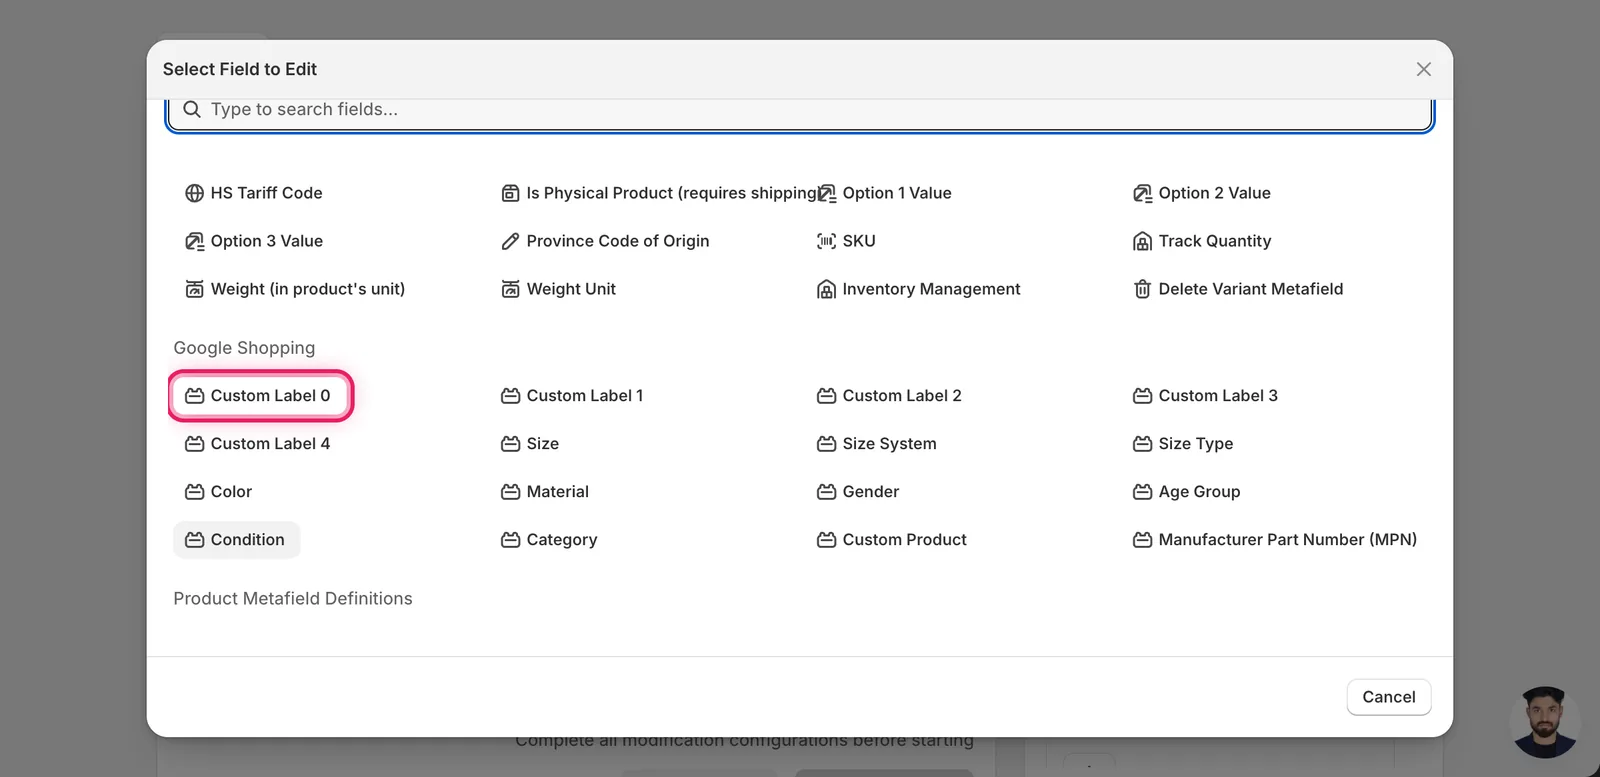Open the support avatar chat bubble

[x=1545, y=722]
